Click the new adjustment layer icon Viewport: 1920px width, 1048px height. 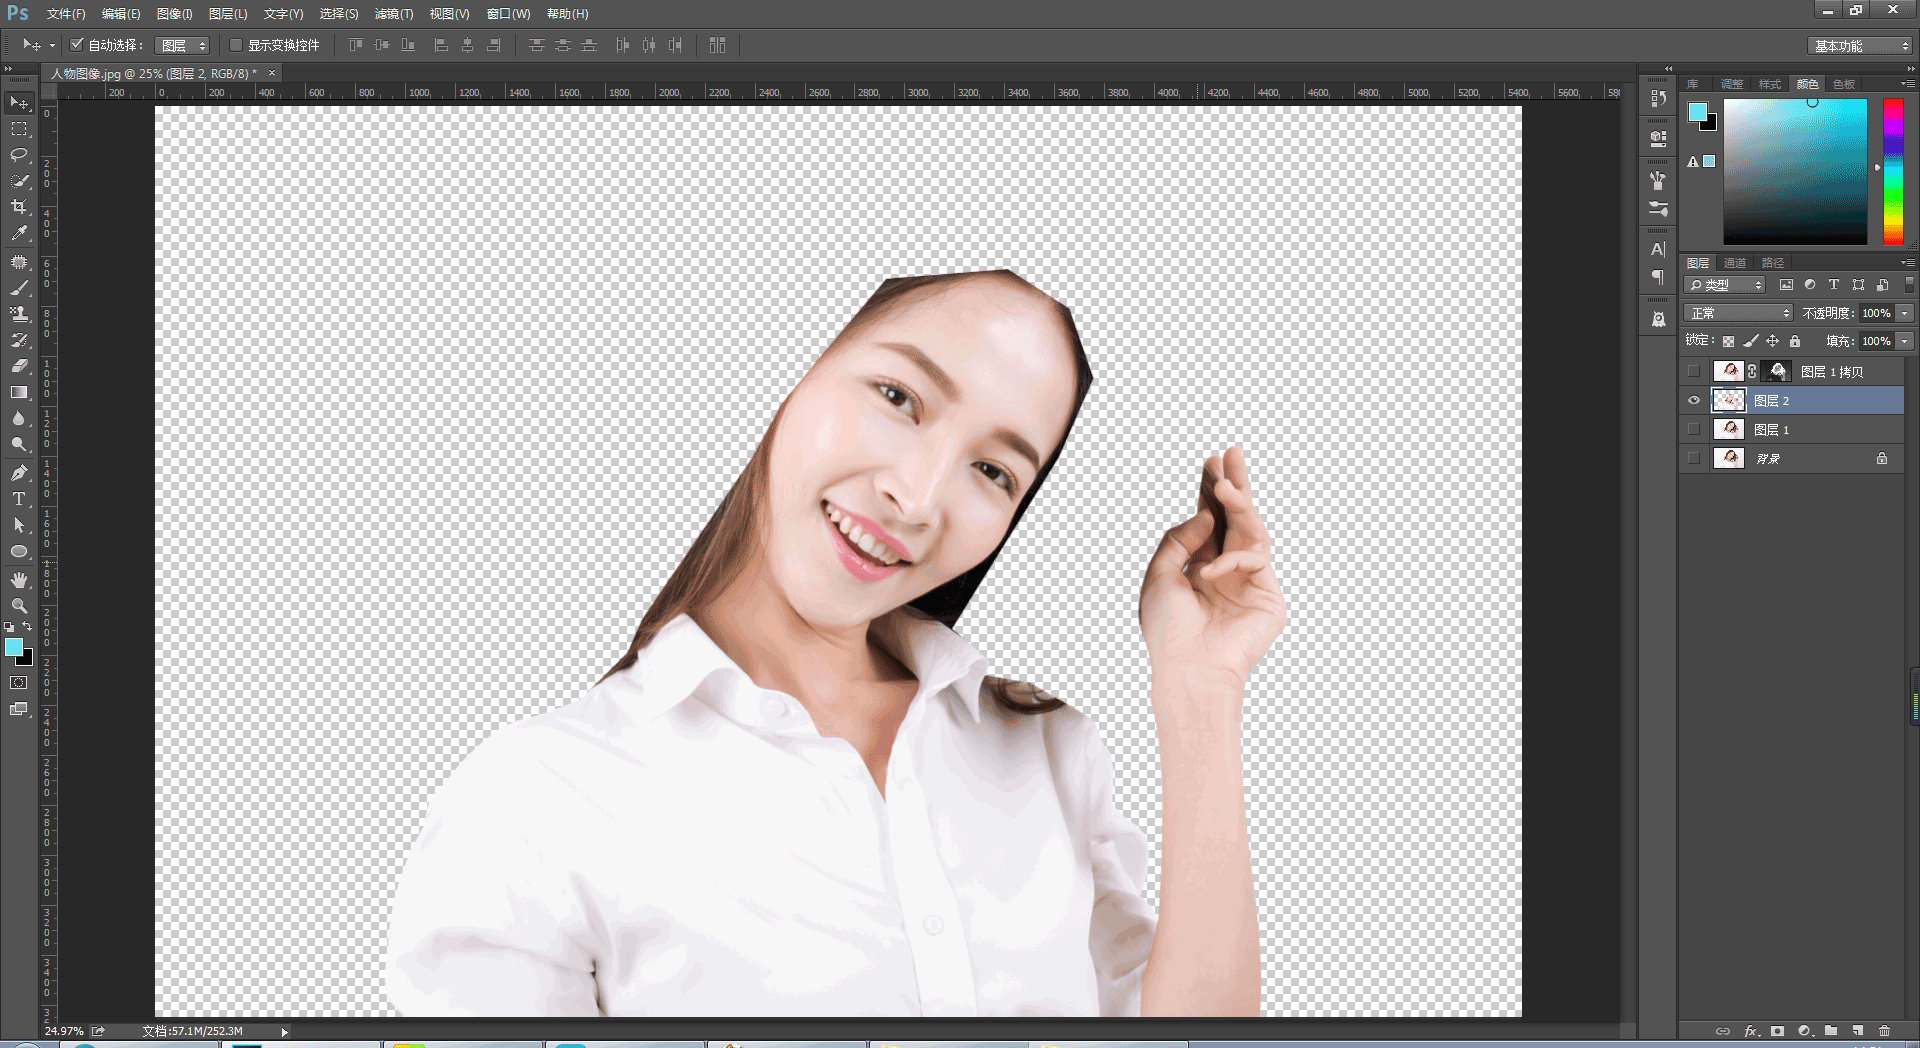click(1804, 1031)
